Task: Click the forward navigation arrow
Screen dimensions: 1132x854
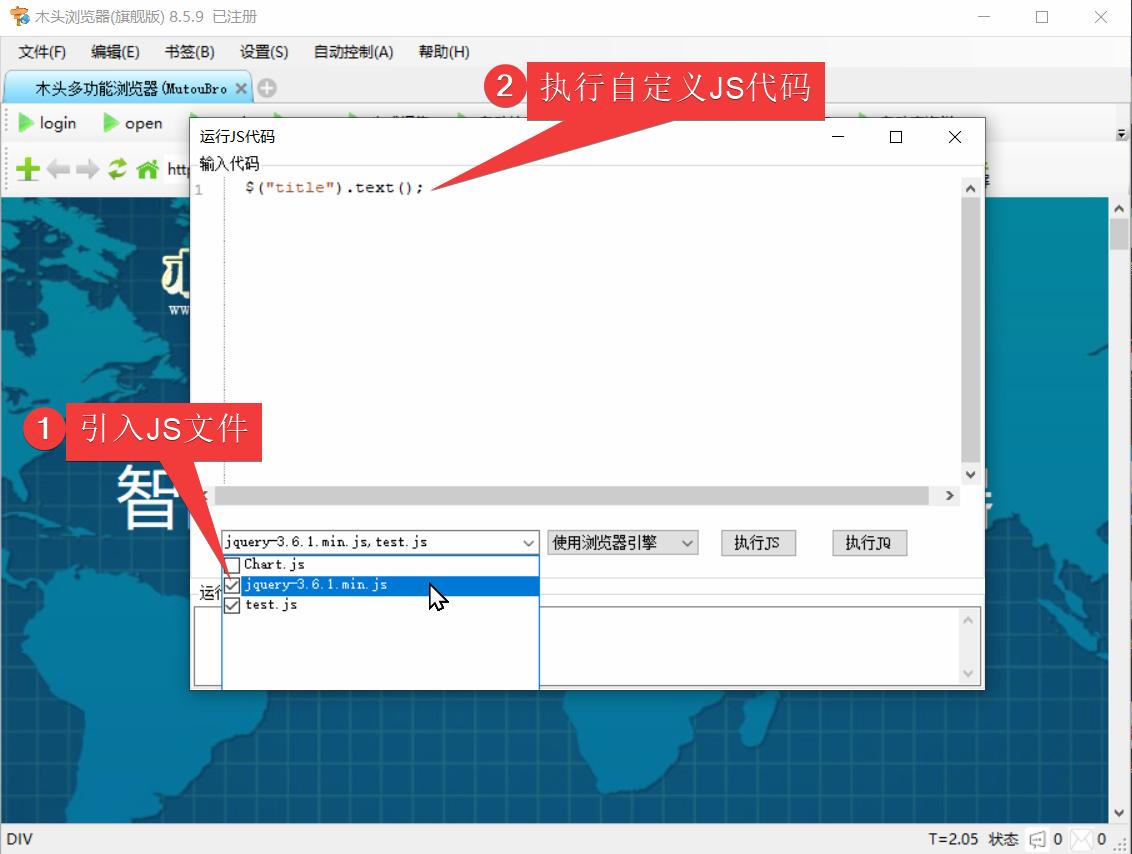Action: coord(87,168)
